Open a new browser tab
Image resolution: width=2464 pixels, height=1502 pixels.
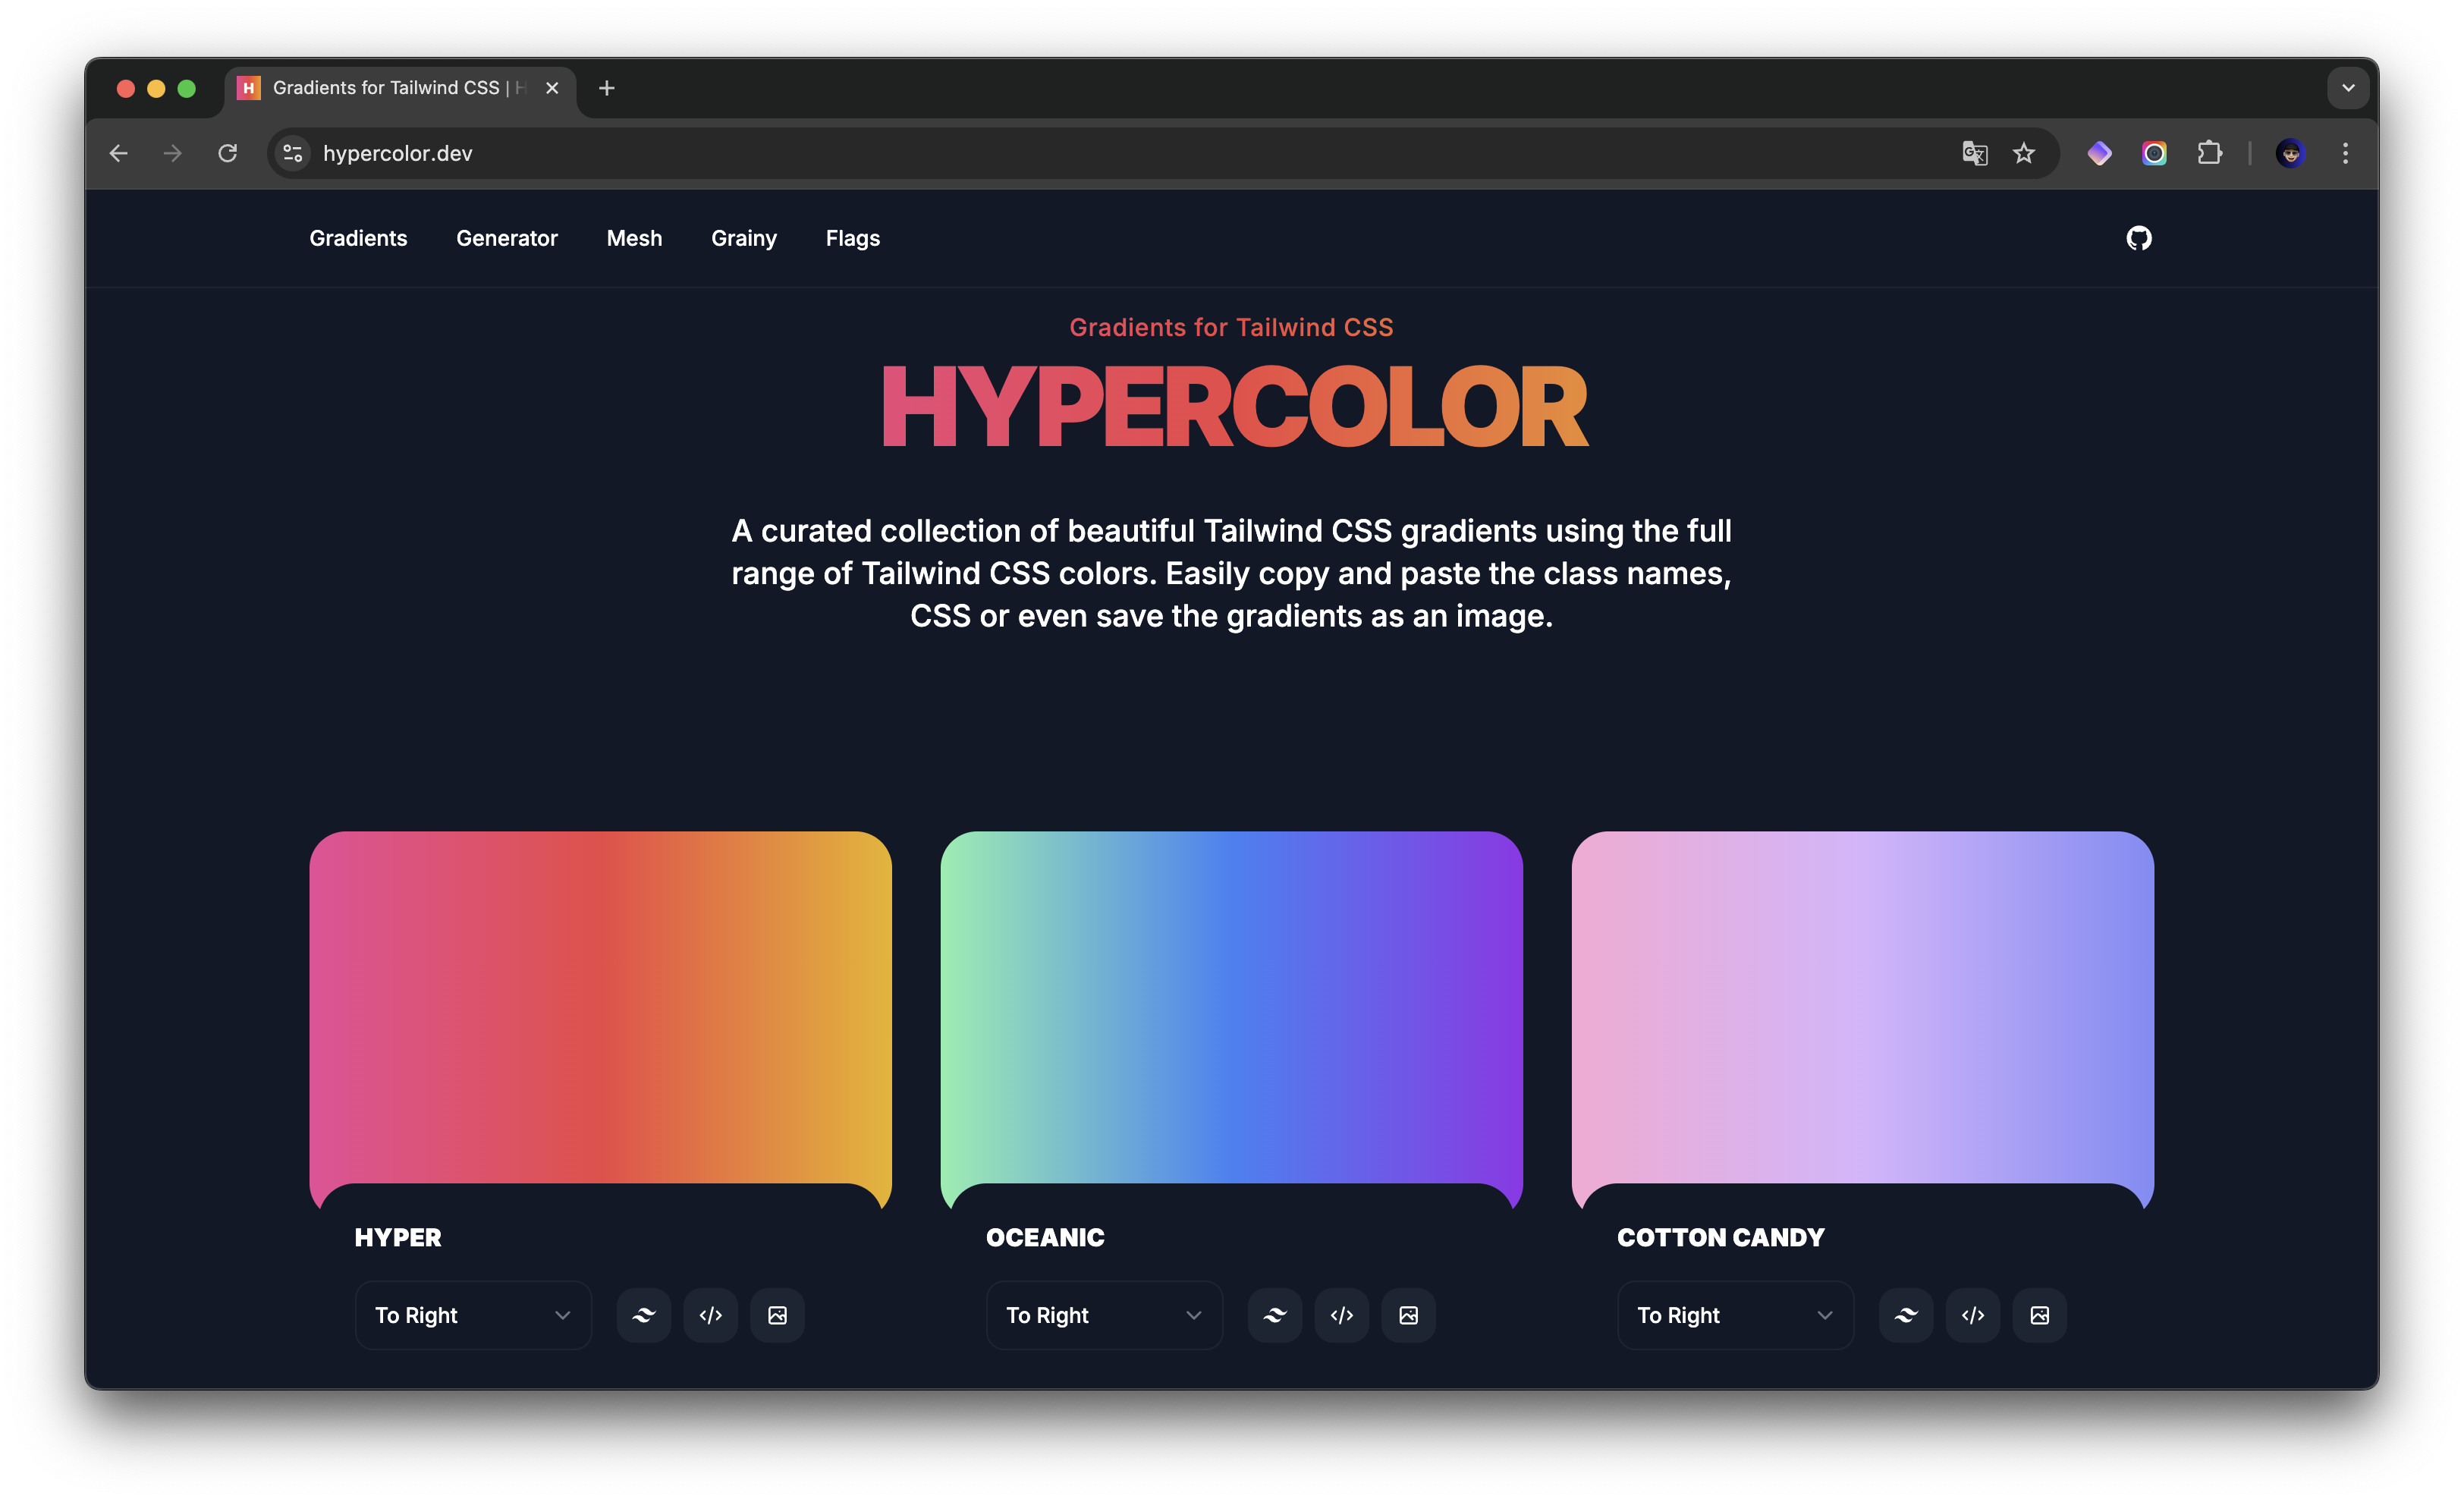607,88
